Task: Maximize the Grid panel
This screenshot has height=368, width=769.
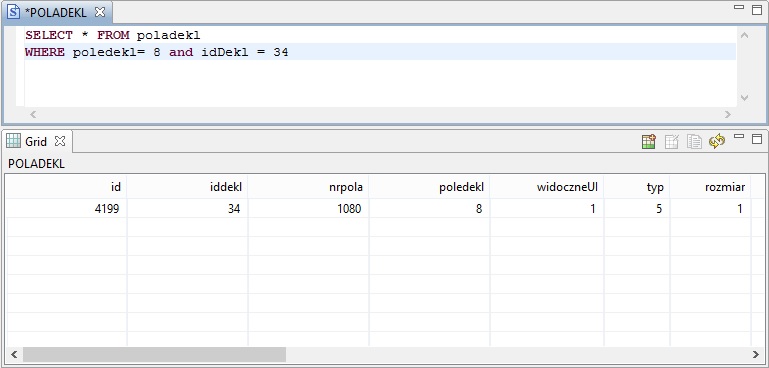Action: [757, 139]
